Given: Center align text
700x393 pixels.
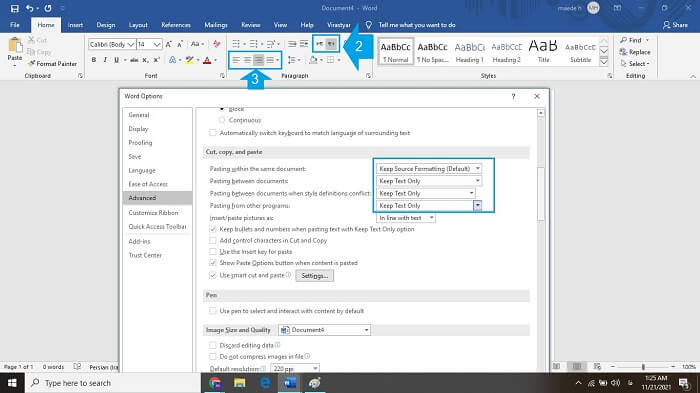Looking at the screenshot, I should [x=247, y=60].
